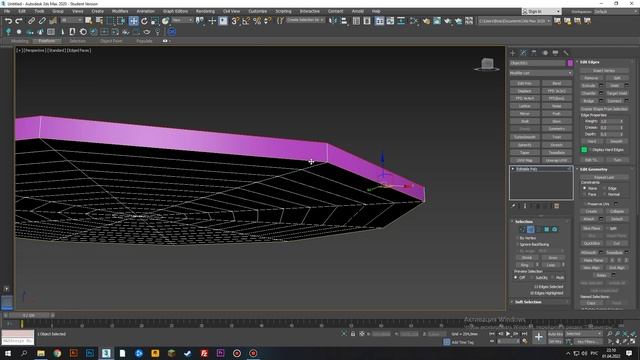The height and width of the screenshot is (360, 640).
Task: Open the Rendering menu
Action: (x=205, y=11)
